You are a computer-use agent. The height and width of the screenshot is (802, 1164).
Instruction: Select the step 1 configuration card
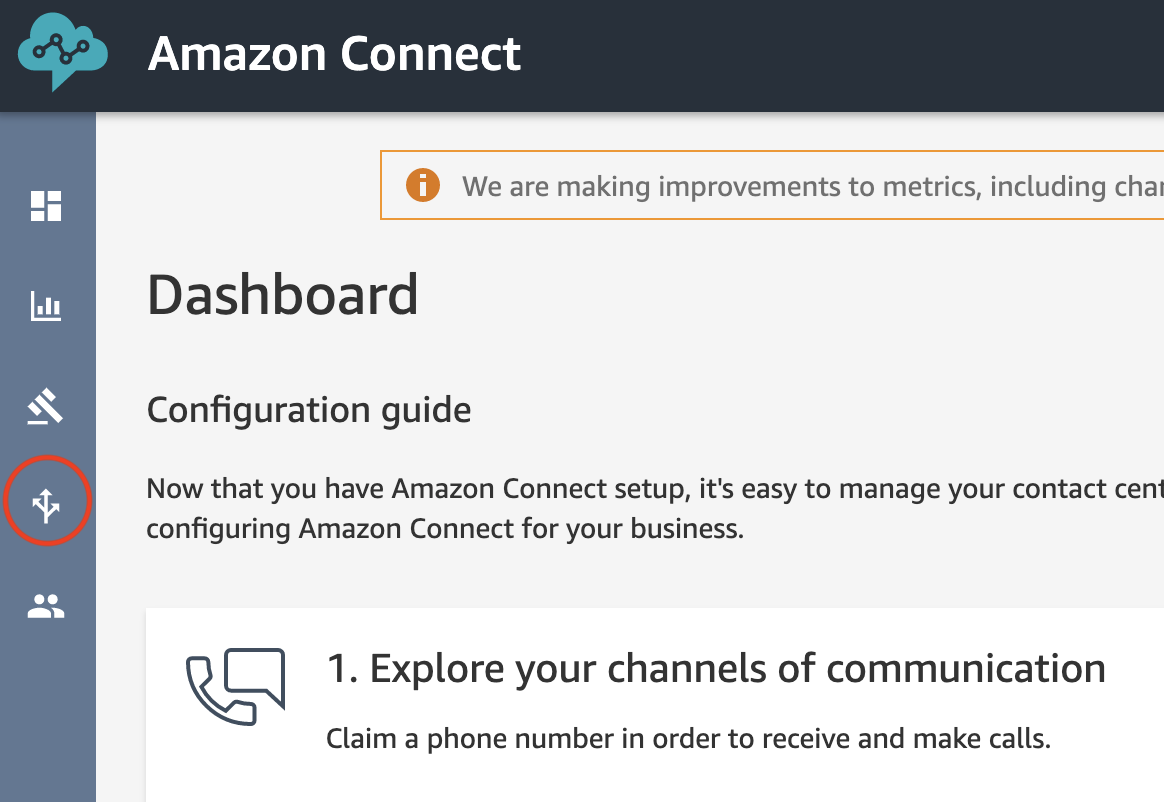[655, 705]
